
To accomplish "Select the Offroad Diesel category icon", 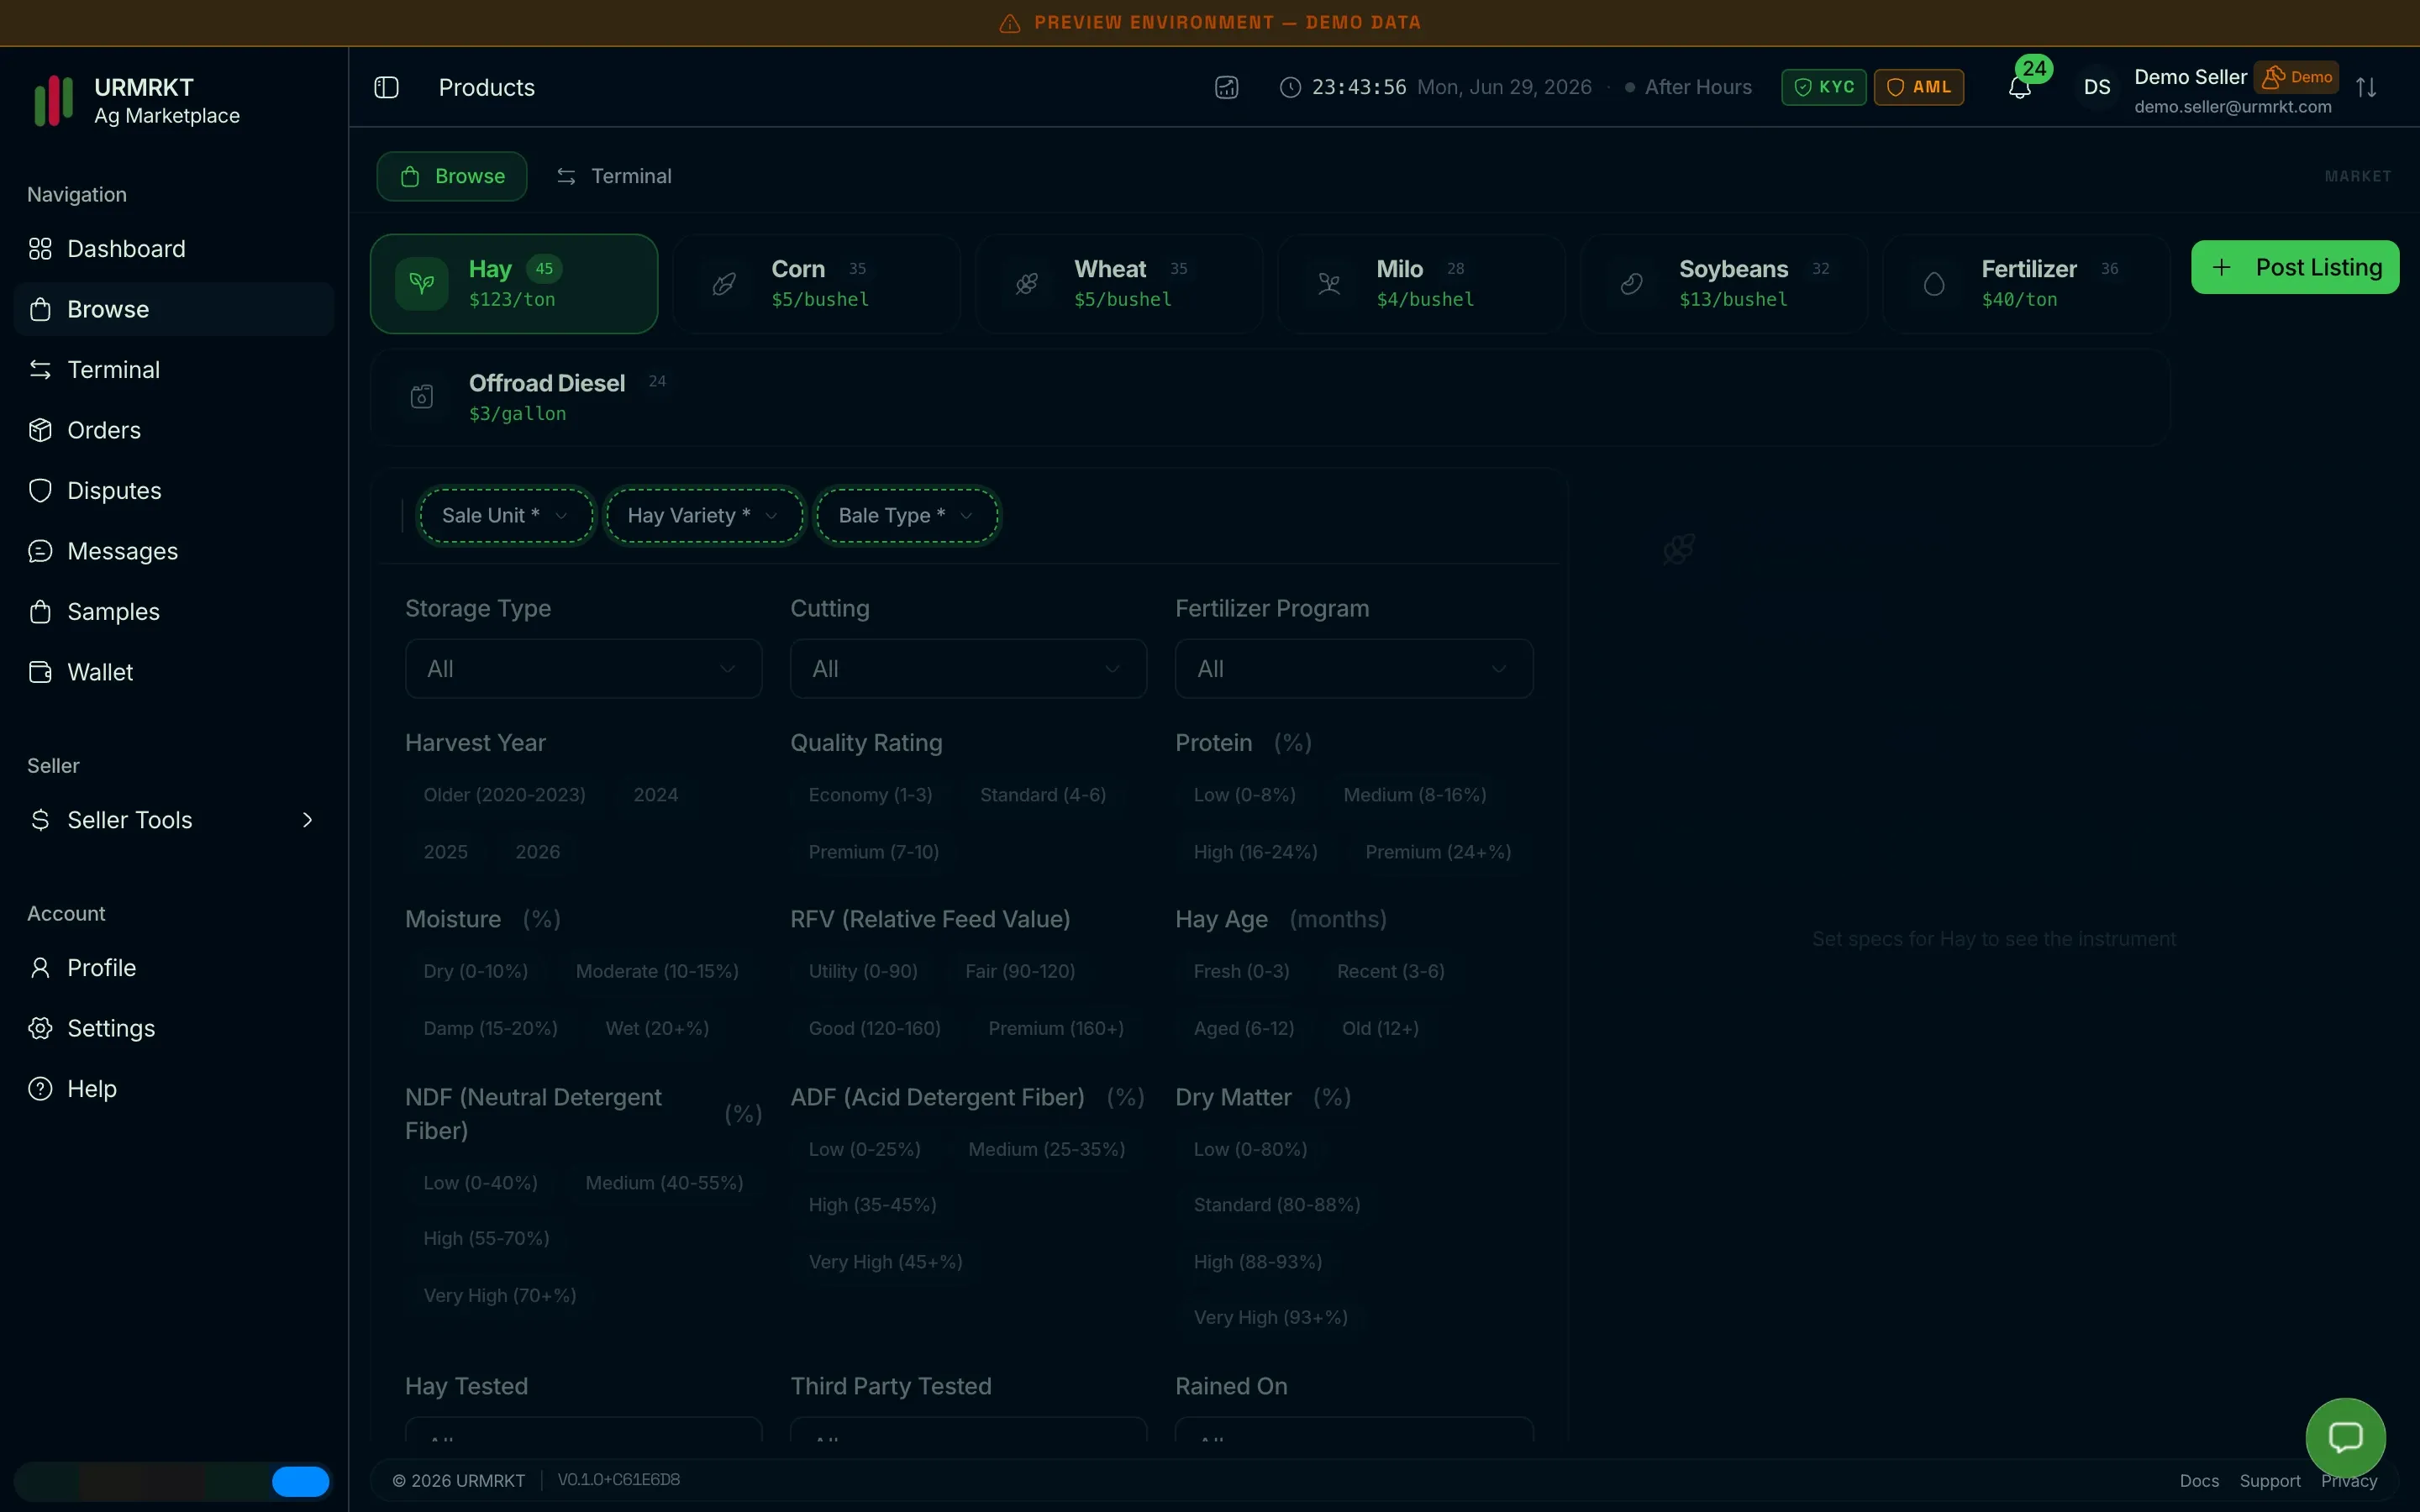I will click(x=422, y=397).
